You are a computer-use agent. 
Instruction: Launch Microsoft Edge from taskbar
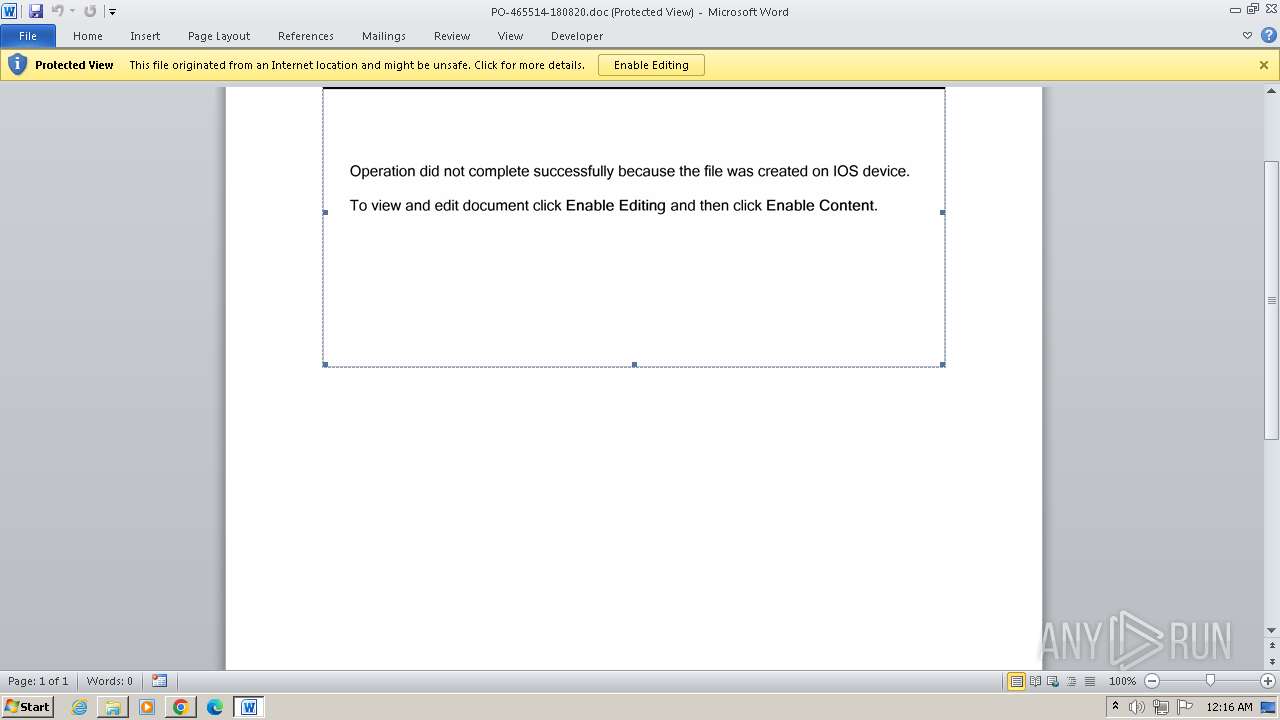[x=215, y=706]
